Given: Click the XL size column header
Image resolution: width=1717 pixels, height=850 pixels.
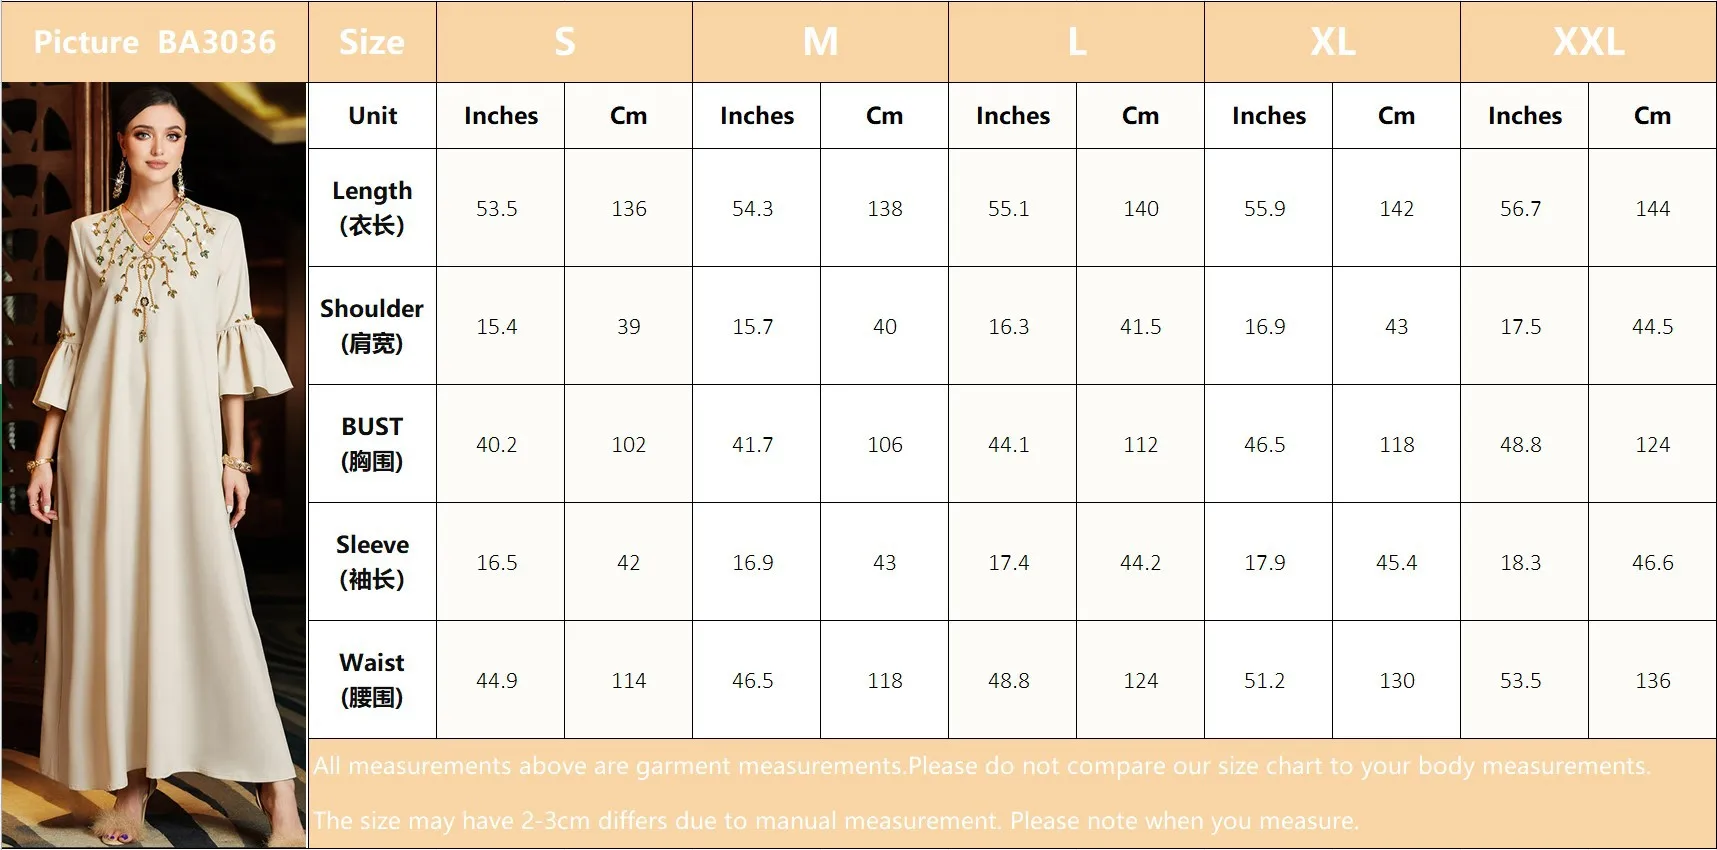Looking at the screenshot, I should click(1332, 42).
